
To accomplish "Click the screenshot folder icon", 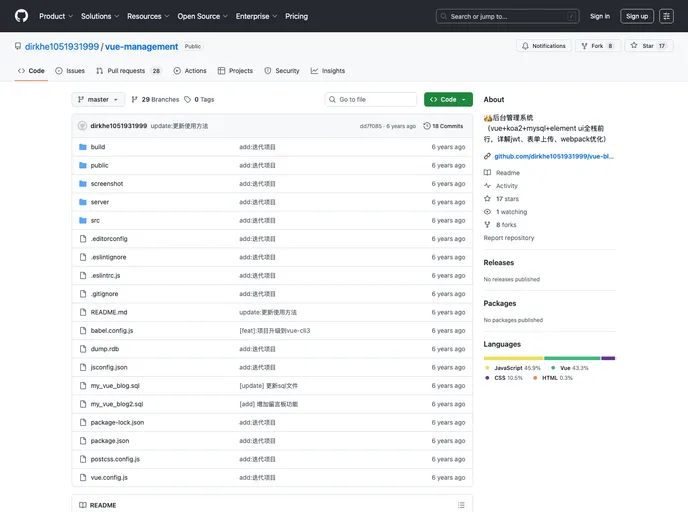I will coord(82,184).
